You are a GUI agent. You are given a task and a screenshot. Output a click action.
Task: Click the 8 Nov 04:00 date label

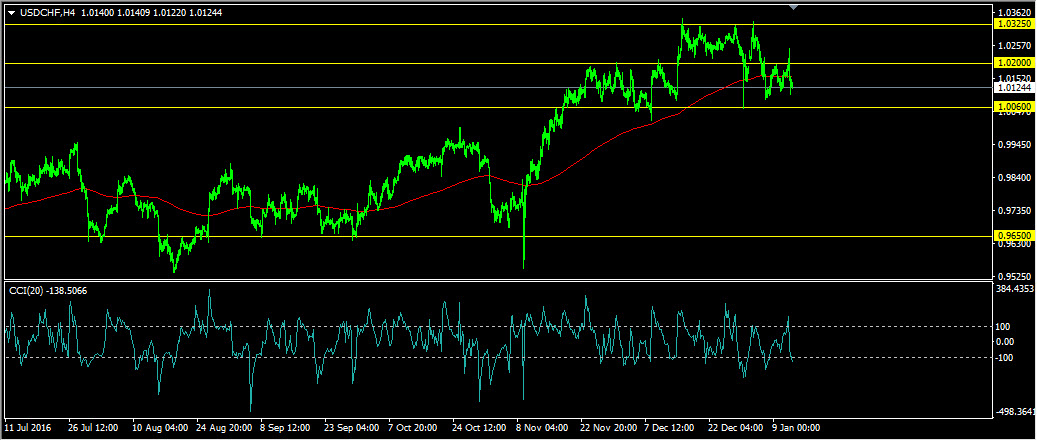tap(542, 428)
